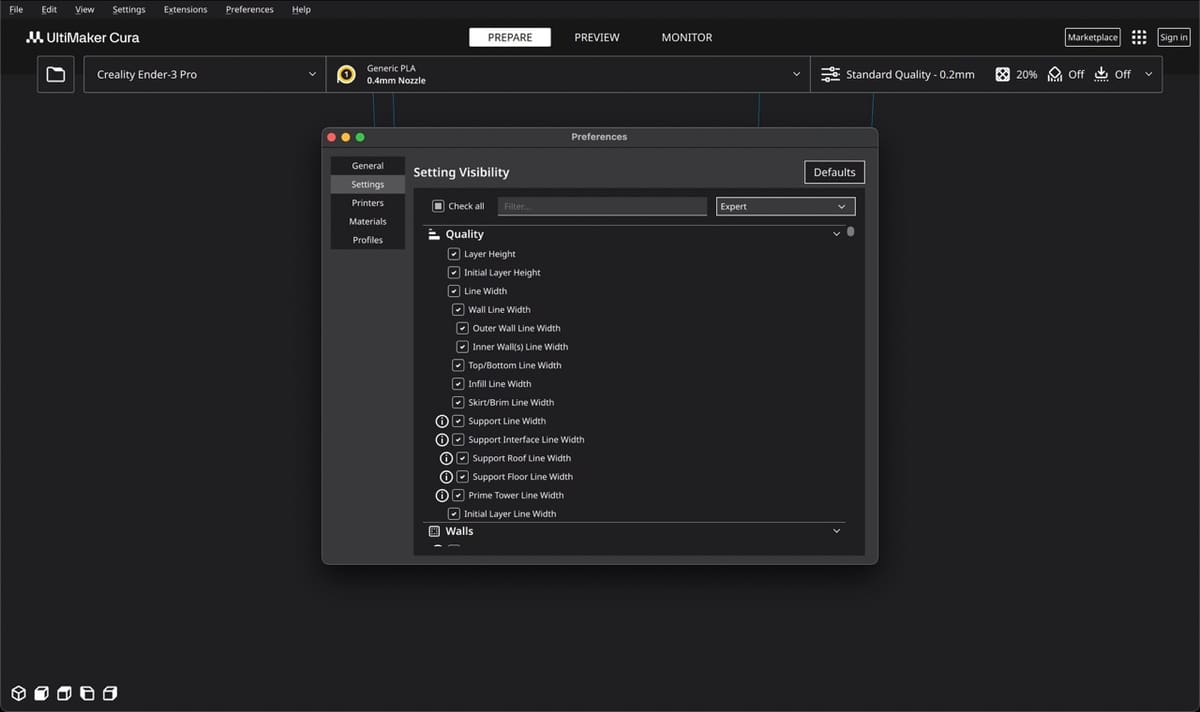Click the Open File folder icon

(x=56, y=75)
